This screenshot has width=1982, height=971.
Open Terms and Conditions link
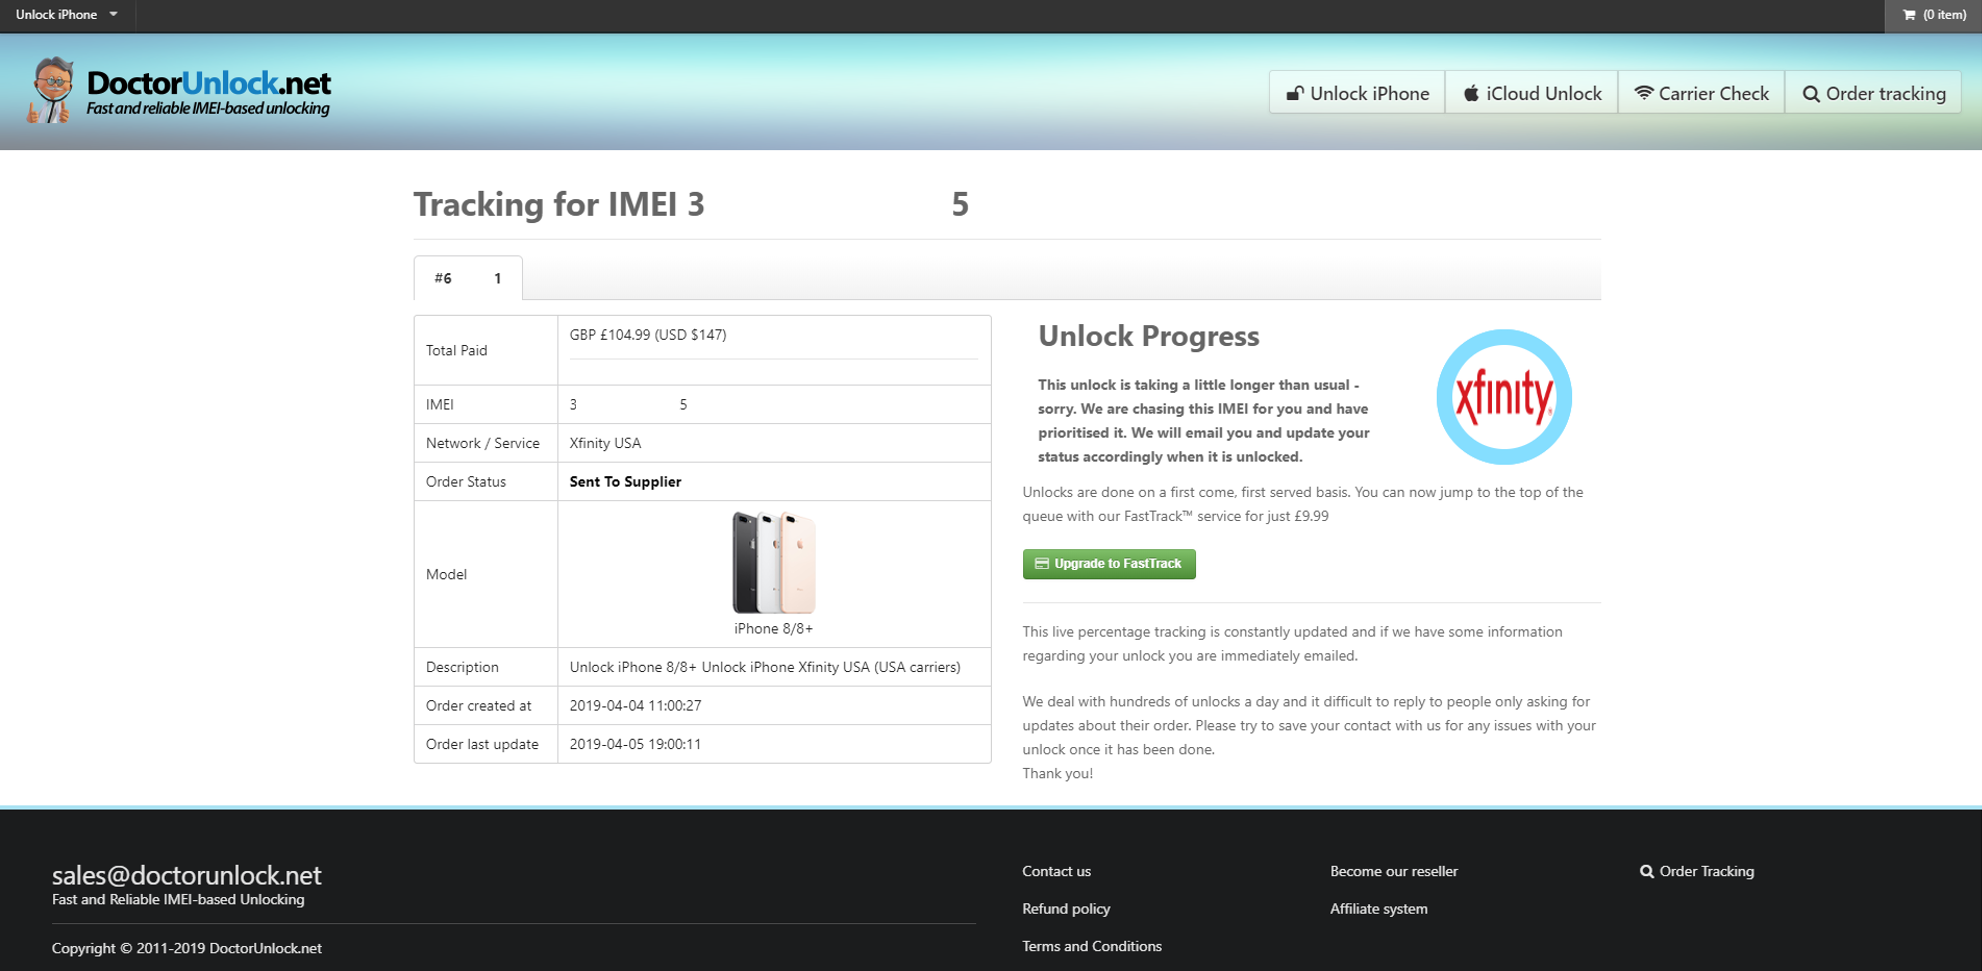pos(1092,946)
